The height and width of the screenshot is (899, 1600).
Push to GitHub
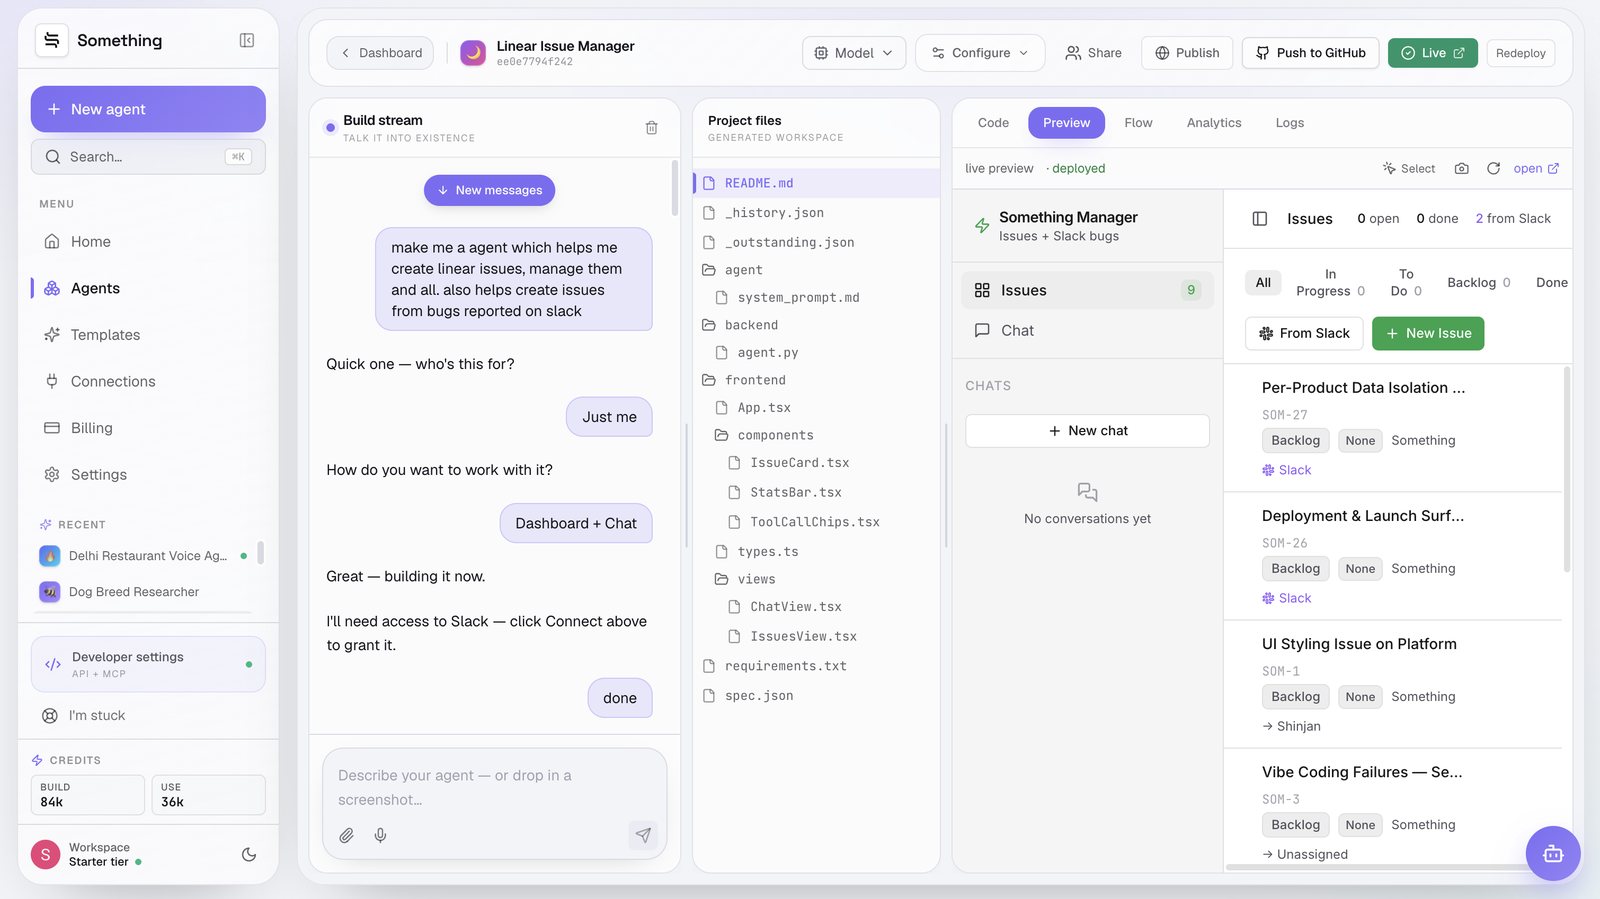coord(1311,53)
